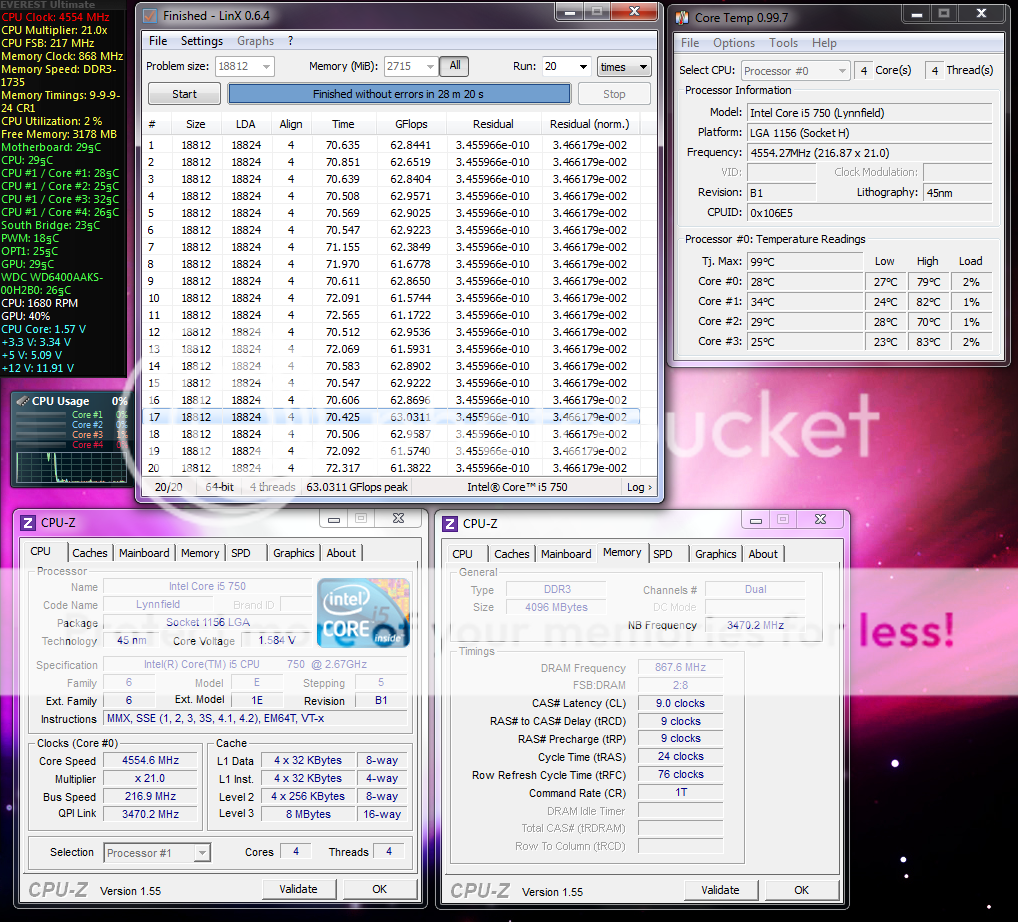Click the left CPU-Z window's purple Z icon

click(28, 522)
